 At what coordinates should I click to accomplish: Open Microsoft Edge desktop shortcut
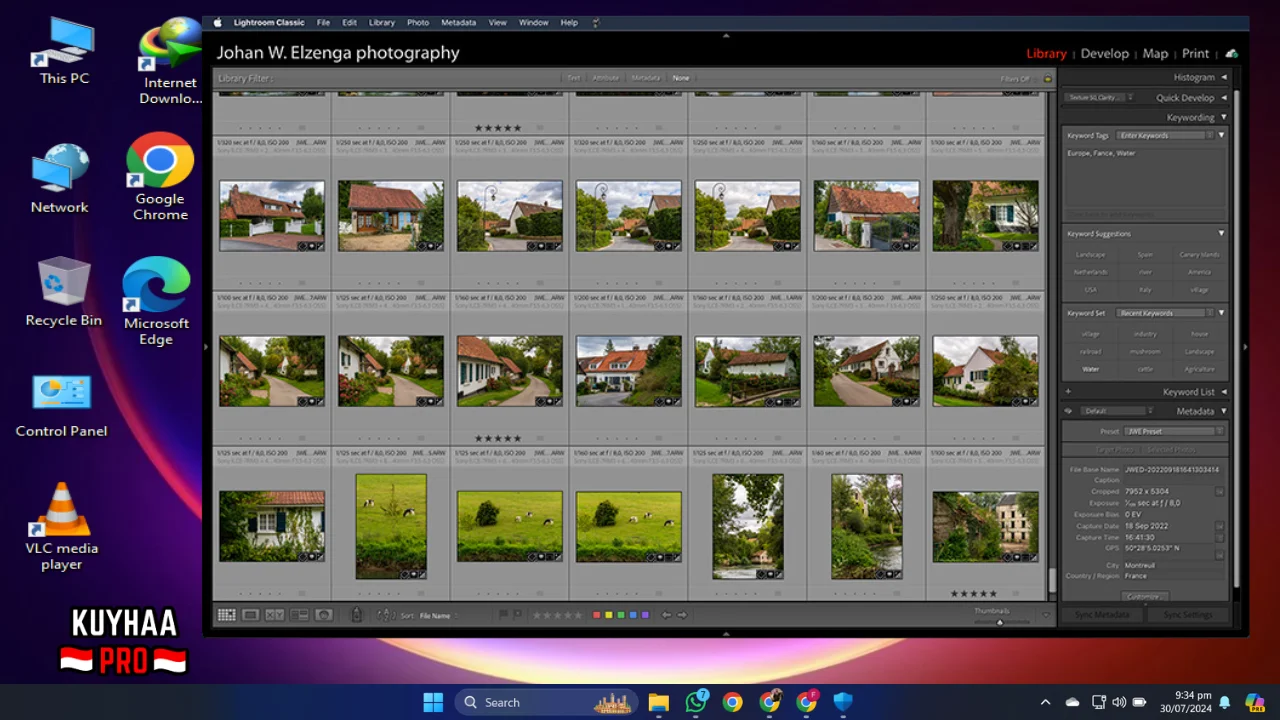pyautogui.click(x=156, y=300)
